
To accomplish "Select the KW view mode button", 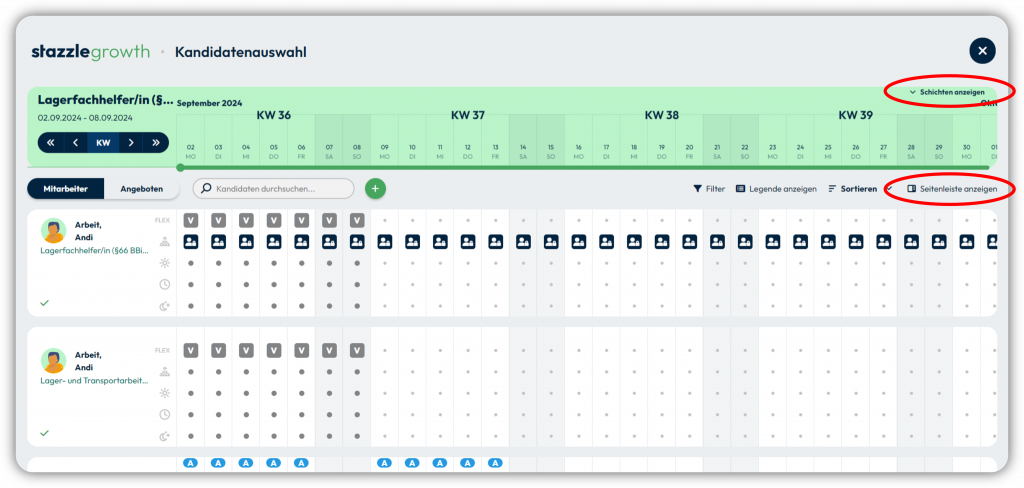I will (x=103, y=142).
